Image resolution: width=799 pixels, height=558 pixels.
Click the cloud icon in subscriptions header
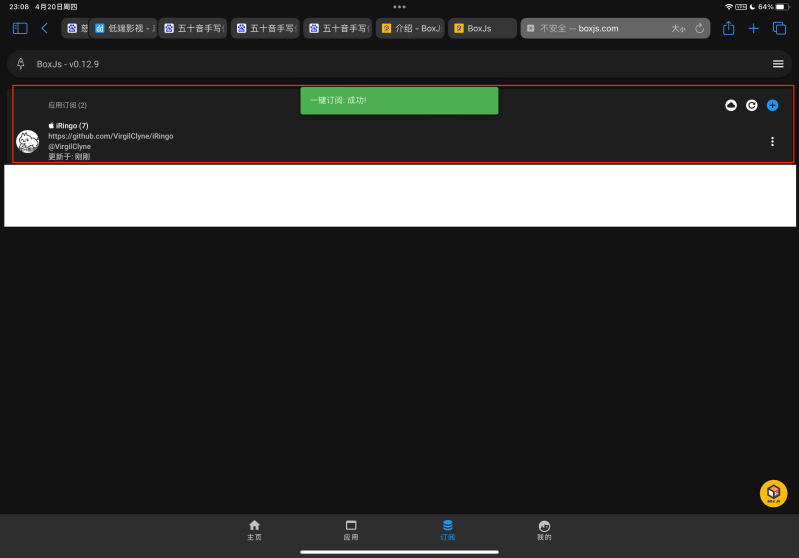coord(731,105)
